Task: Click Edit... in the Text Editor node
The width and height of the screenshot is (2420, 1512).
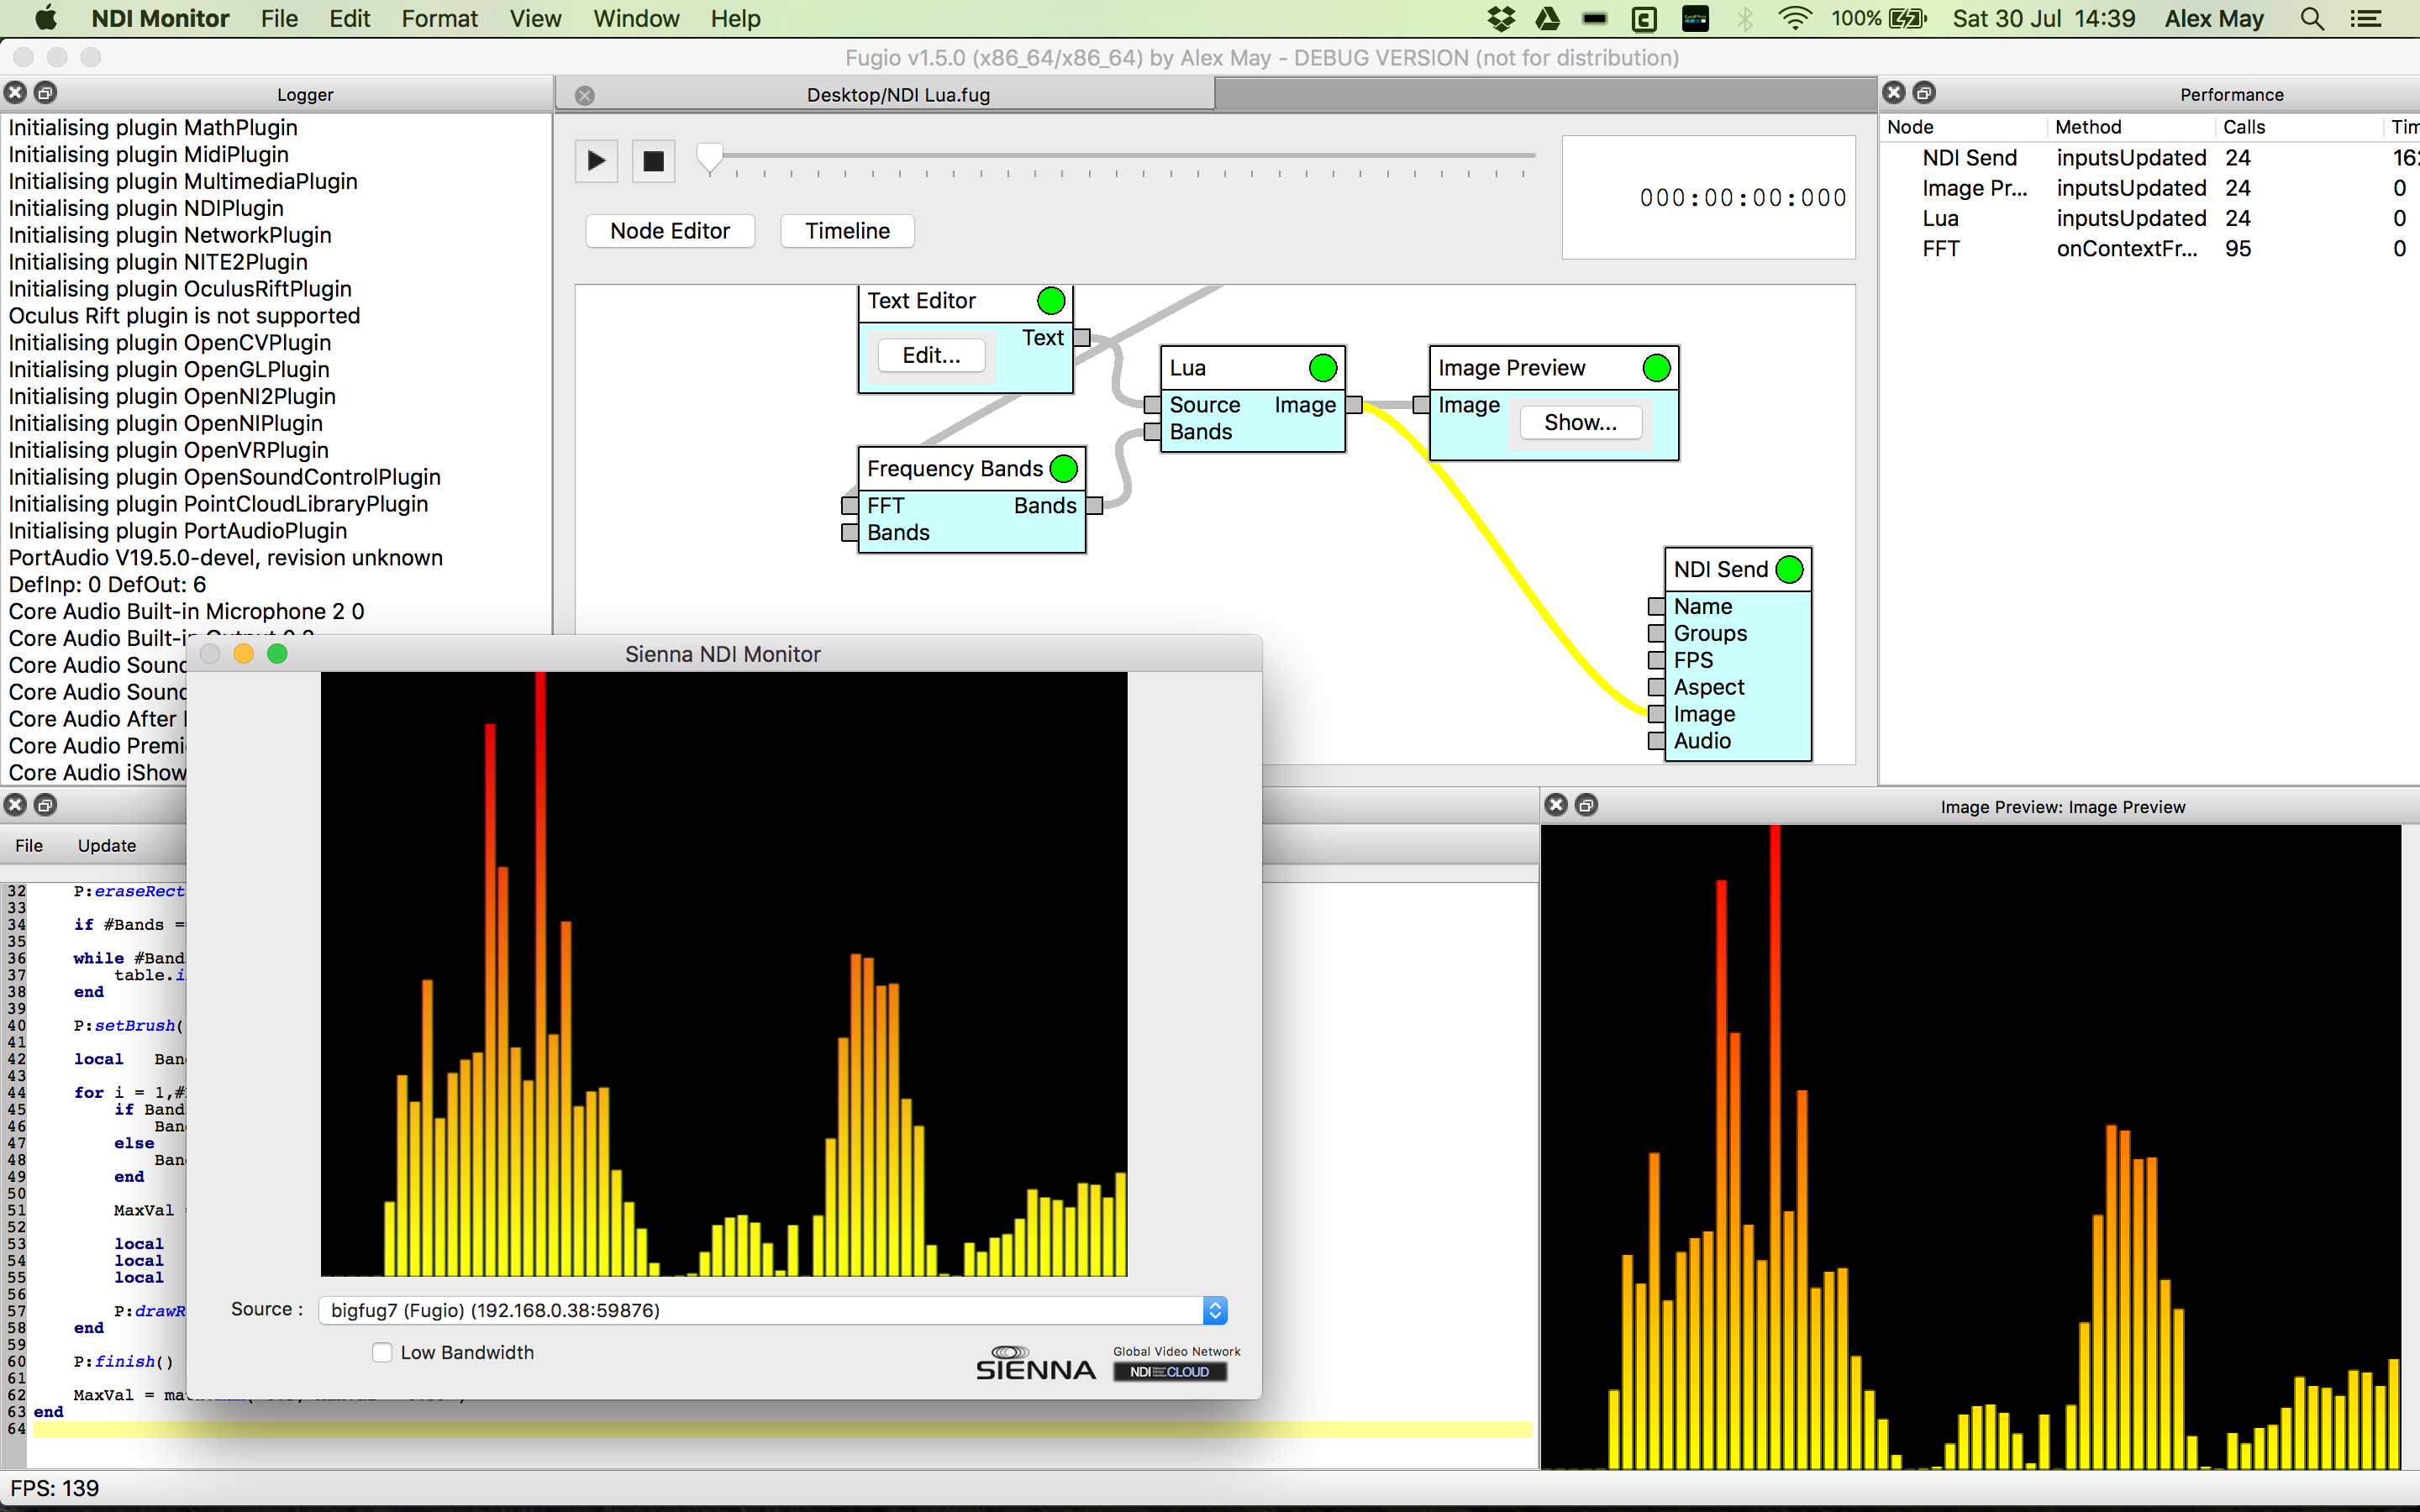Action: pyautogui.click(x=931, y=355)
